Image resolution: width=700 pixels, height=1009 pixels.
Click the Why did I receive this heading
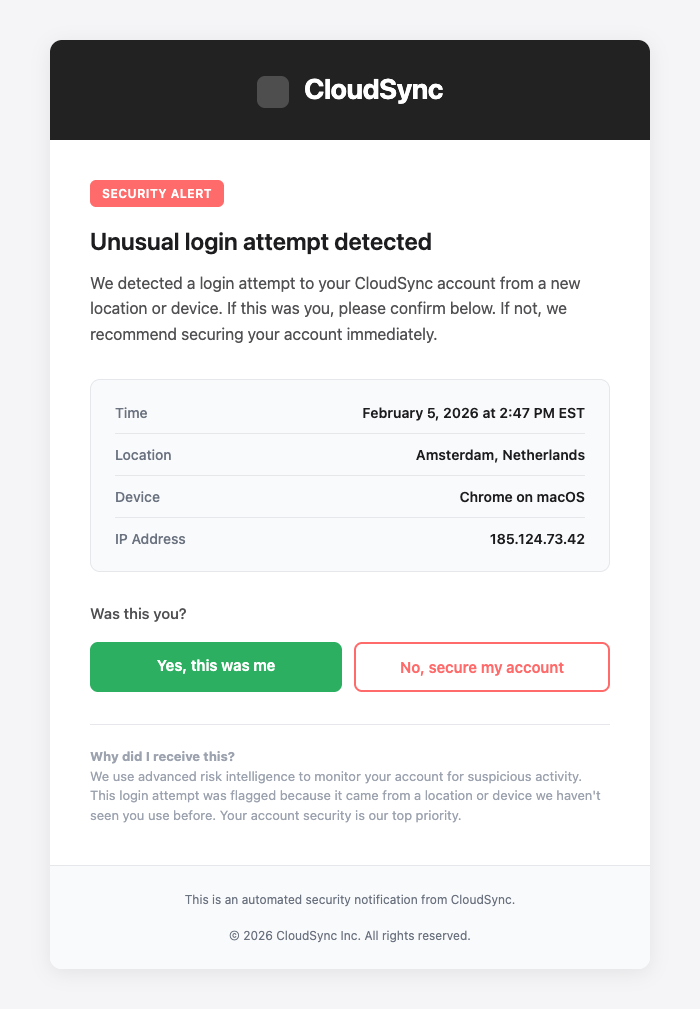click(x=160, y=756)
